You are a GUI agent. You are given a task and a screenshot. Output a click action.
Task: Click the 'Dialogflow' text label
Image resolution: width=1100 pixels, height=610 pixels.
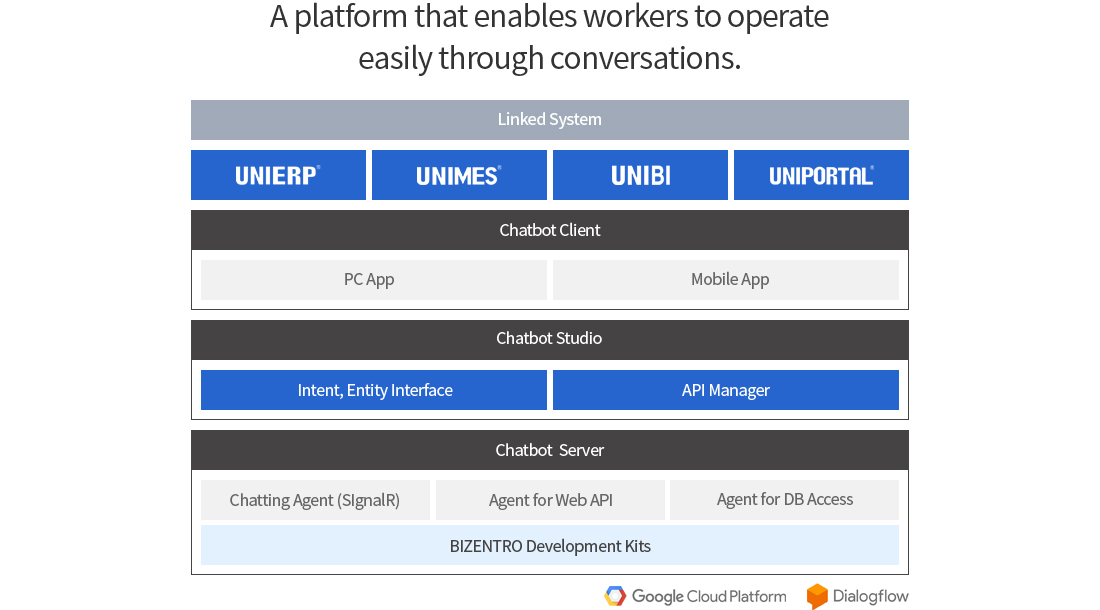[x=871, y=597]
